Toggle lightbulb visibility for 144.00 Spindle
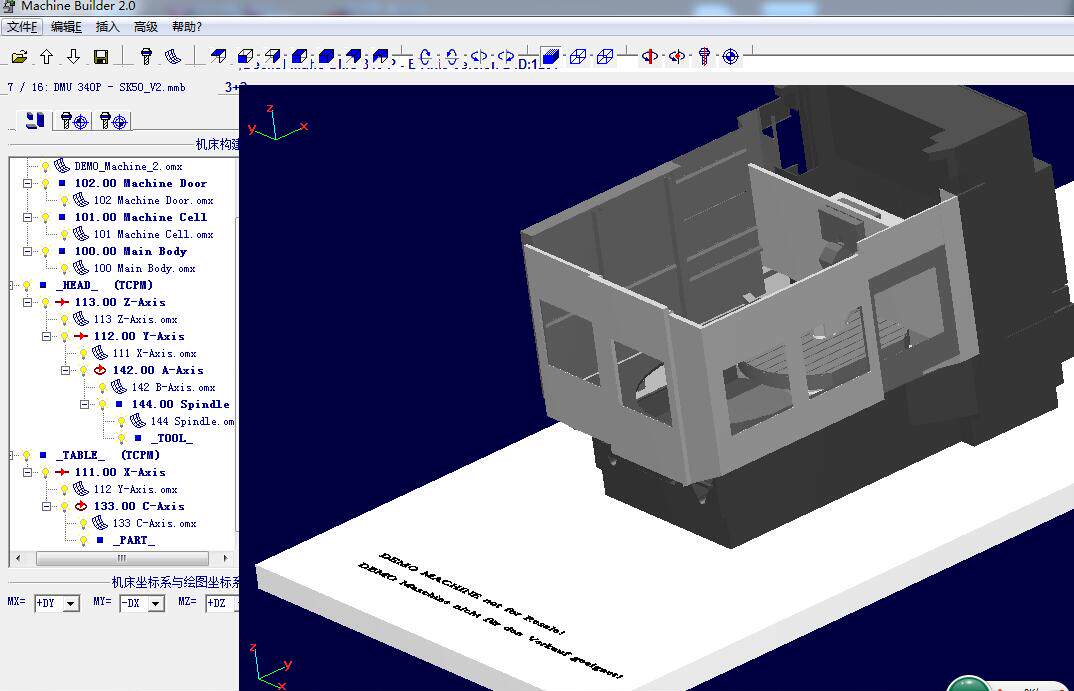Image resolution: width=1074 pixels, height=691 pixels. [102, 405]
